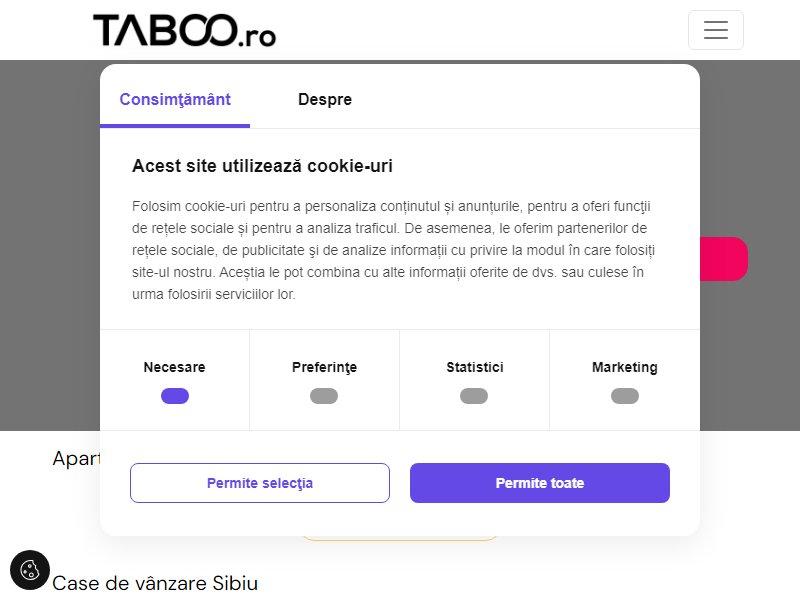Toggle the Necesare cookies switch

click(x=175, y=396)
